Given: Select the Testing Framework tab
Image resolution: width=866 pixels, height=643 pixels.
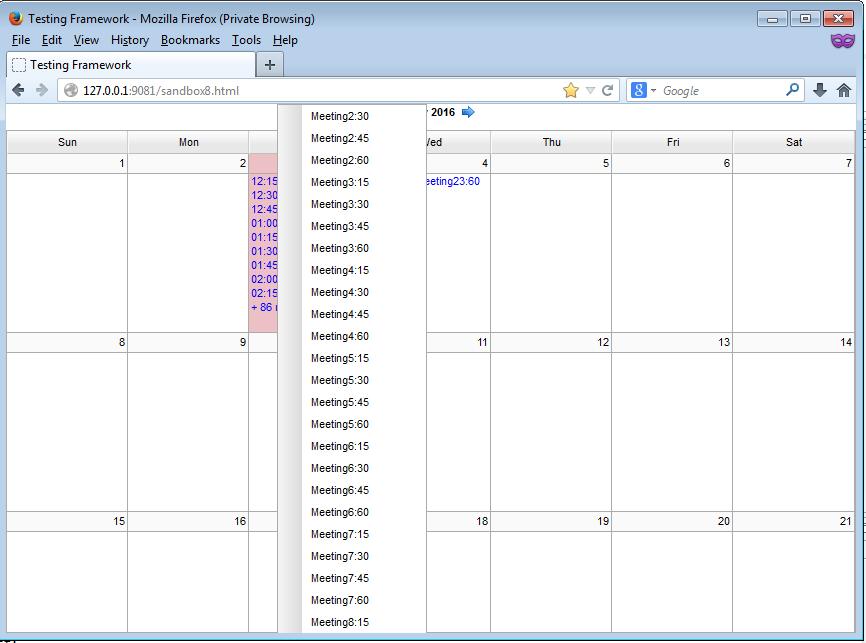Looking at the screenshot, I should (80, 65).
